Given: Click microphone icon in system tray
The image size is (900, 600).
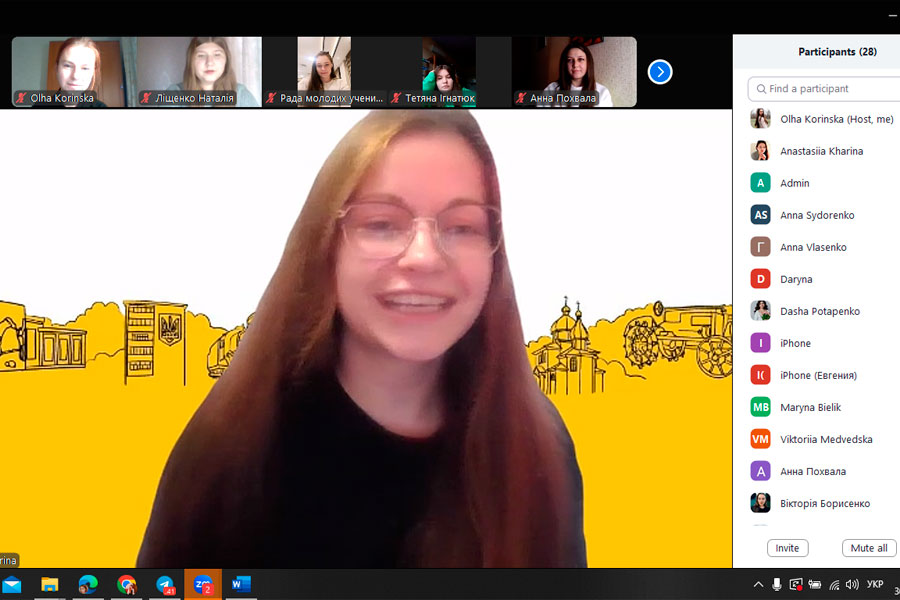Looking at the screenshot, I should point(777,585).
